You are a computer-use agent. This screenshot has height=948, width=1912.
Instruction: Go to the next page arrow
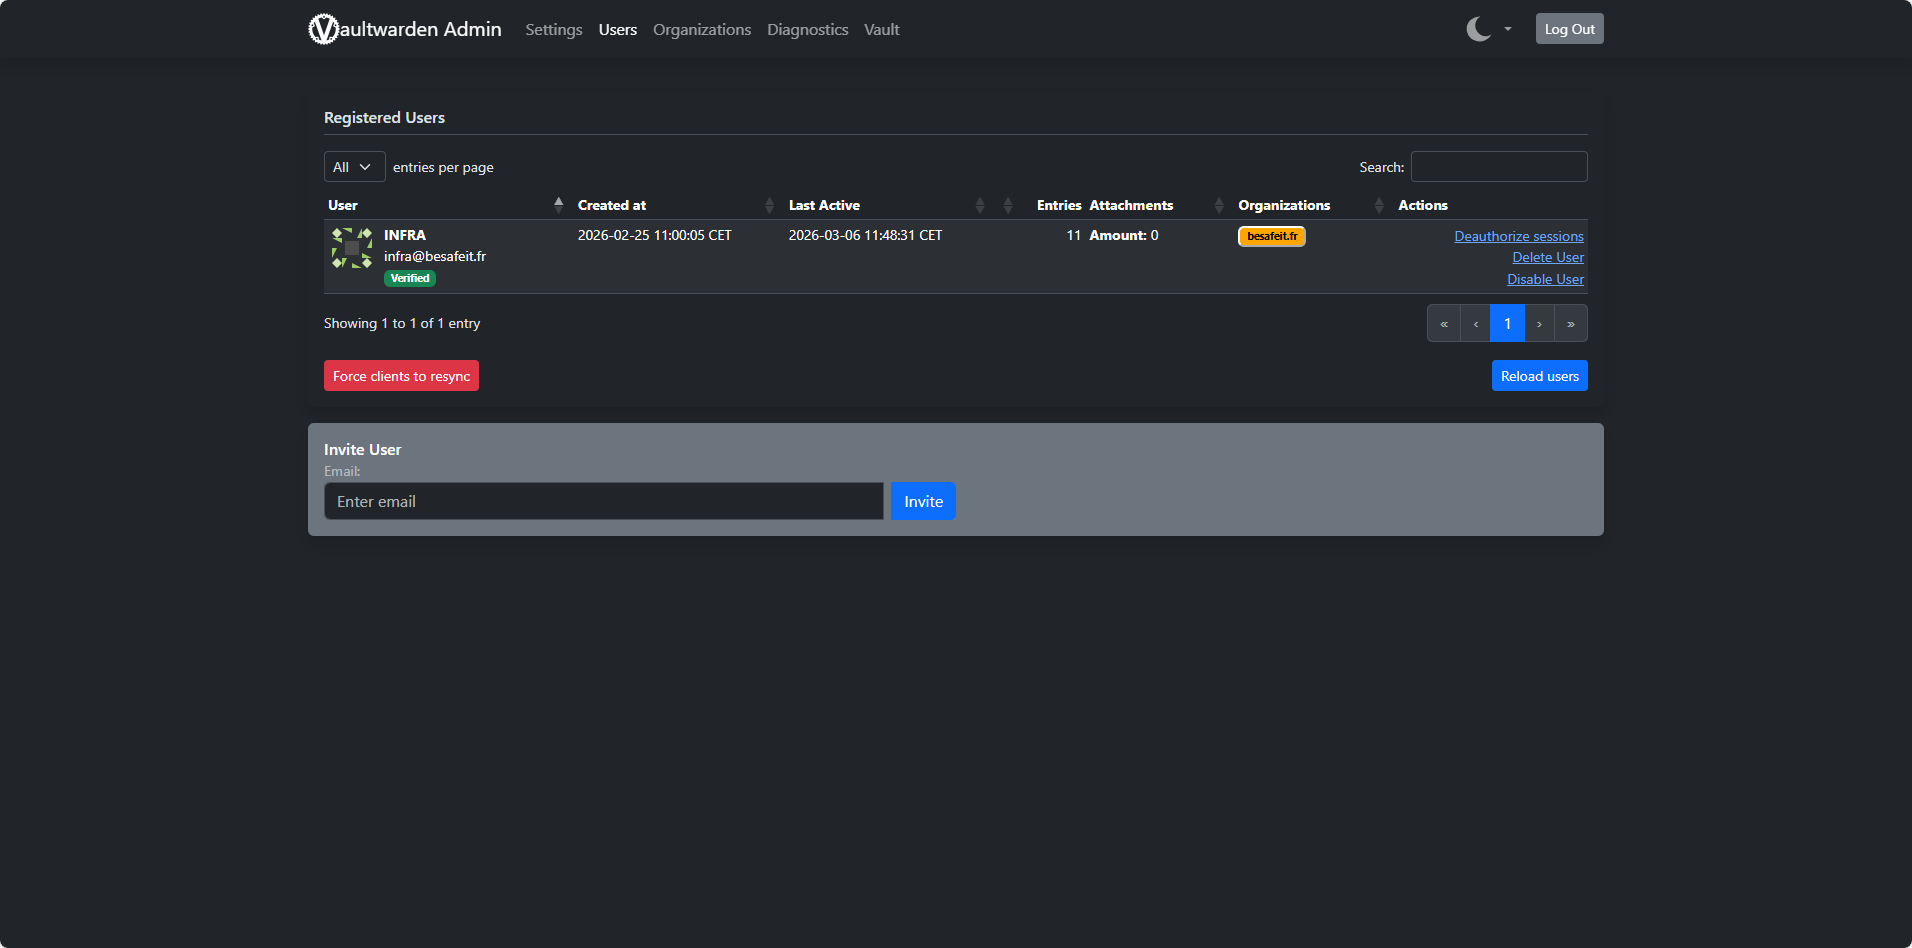(1539, 324)
